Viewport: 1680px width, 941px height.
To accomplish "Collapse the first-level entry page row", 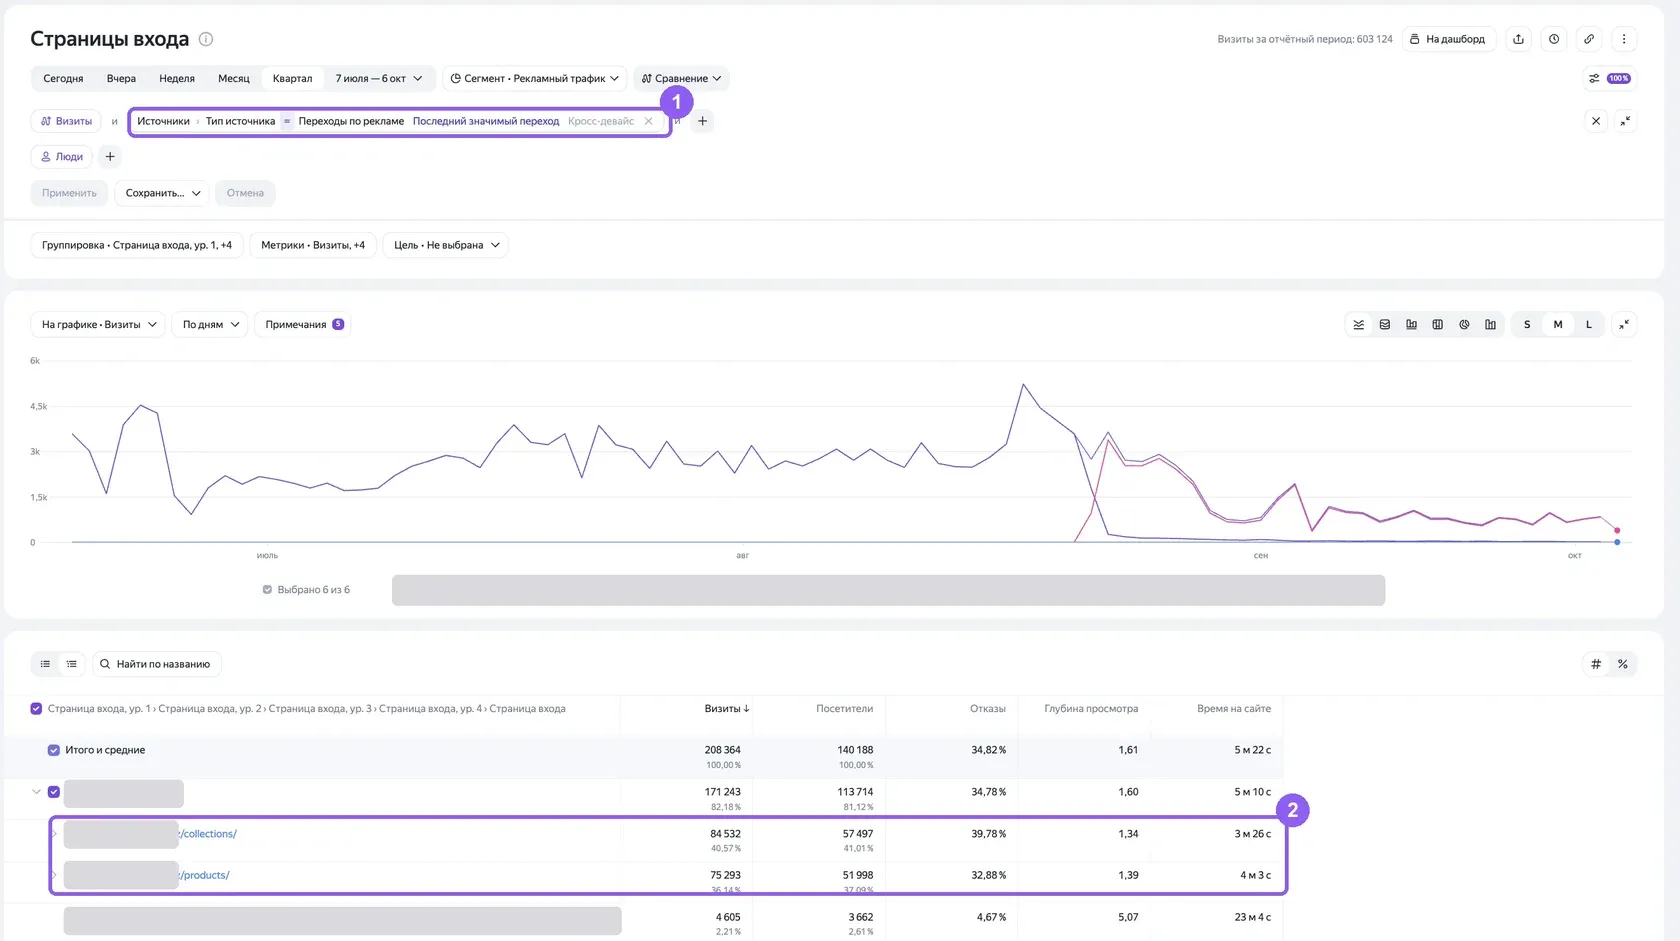I will click(36, 792).
